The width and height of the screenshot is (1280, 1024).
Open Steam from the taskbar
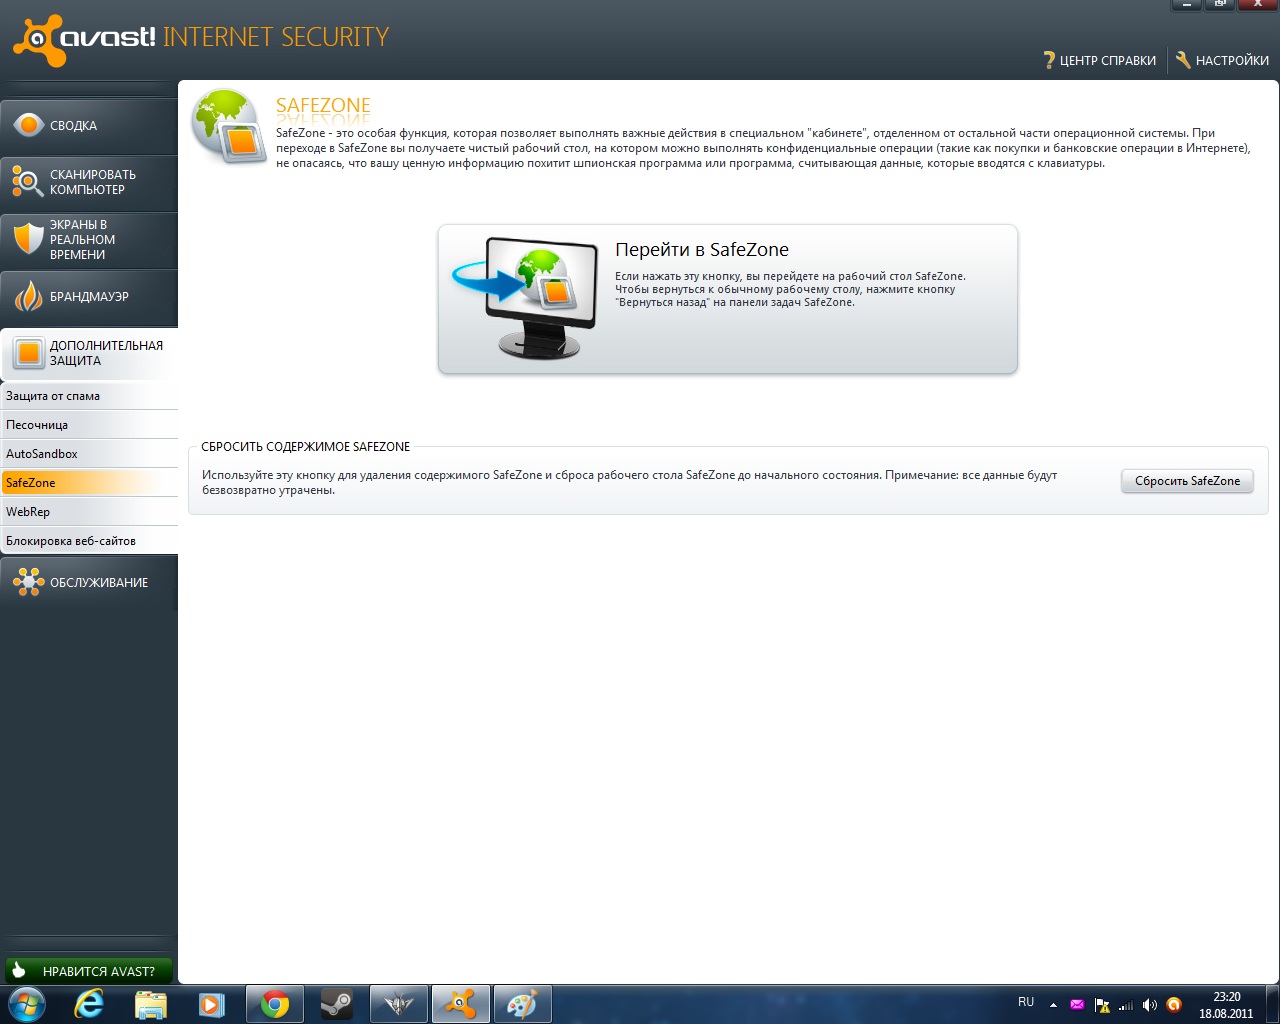337,1004
